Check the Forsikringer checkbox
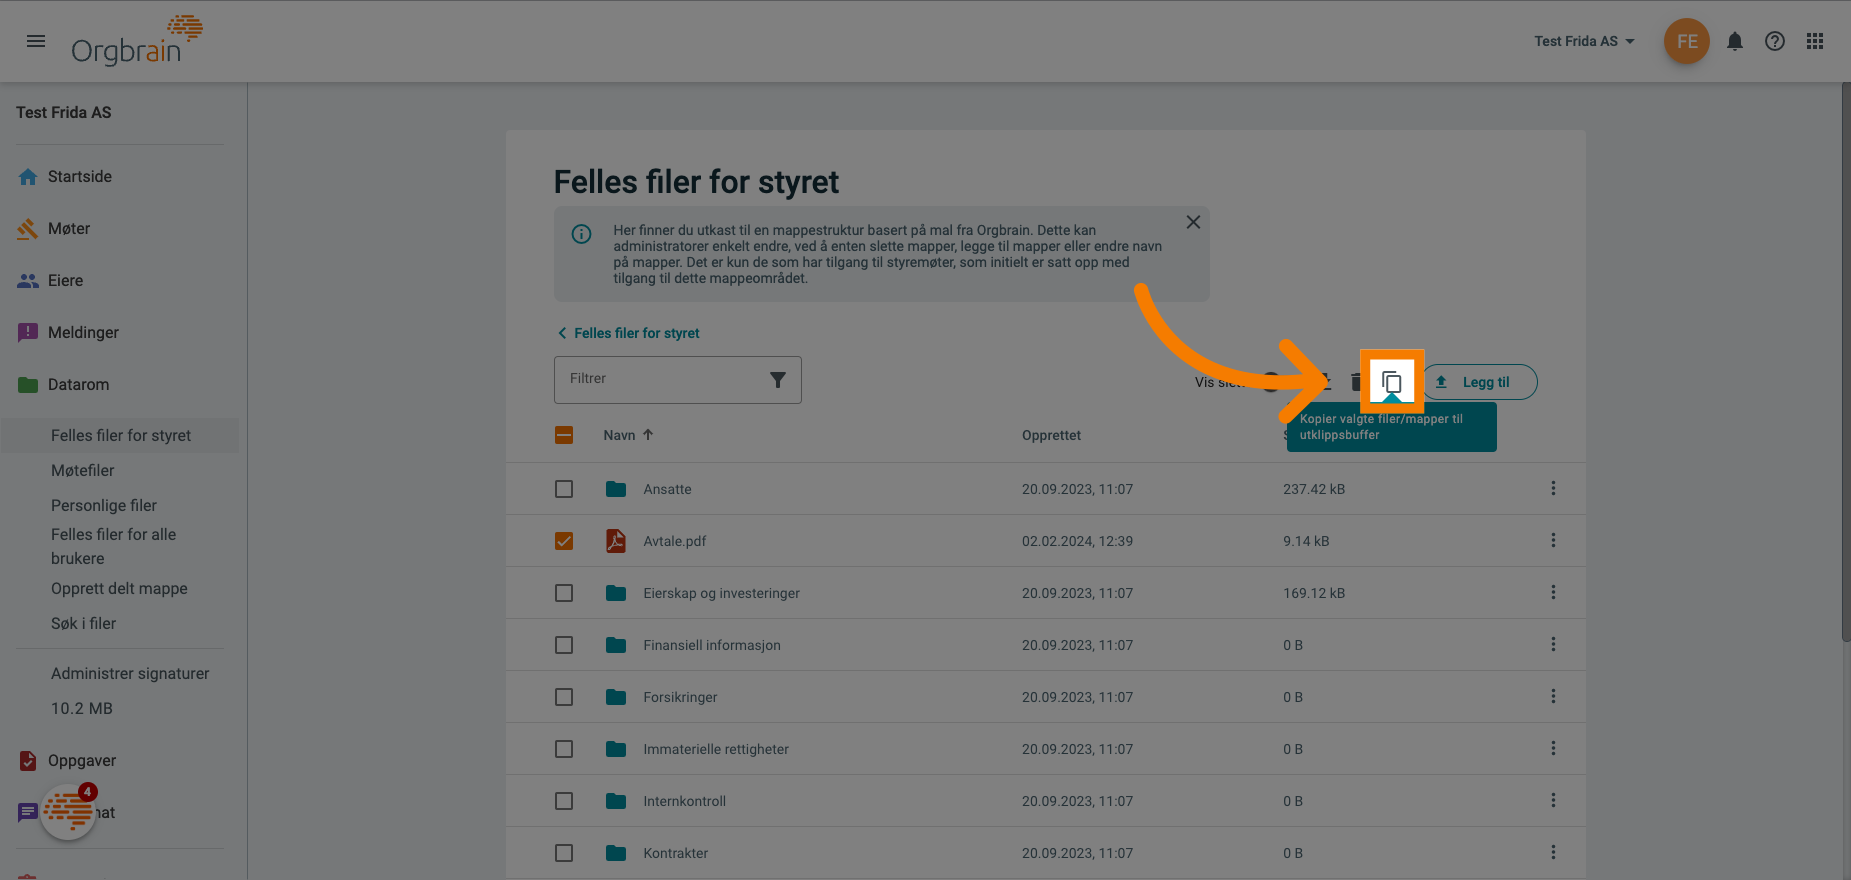Screen dimensions: 1851x880 click(x=564, y=697)
